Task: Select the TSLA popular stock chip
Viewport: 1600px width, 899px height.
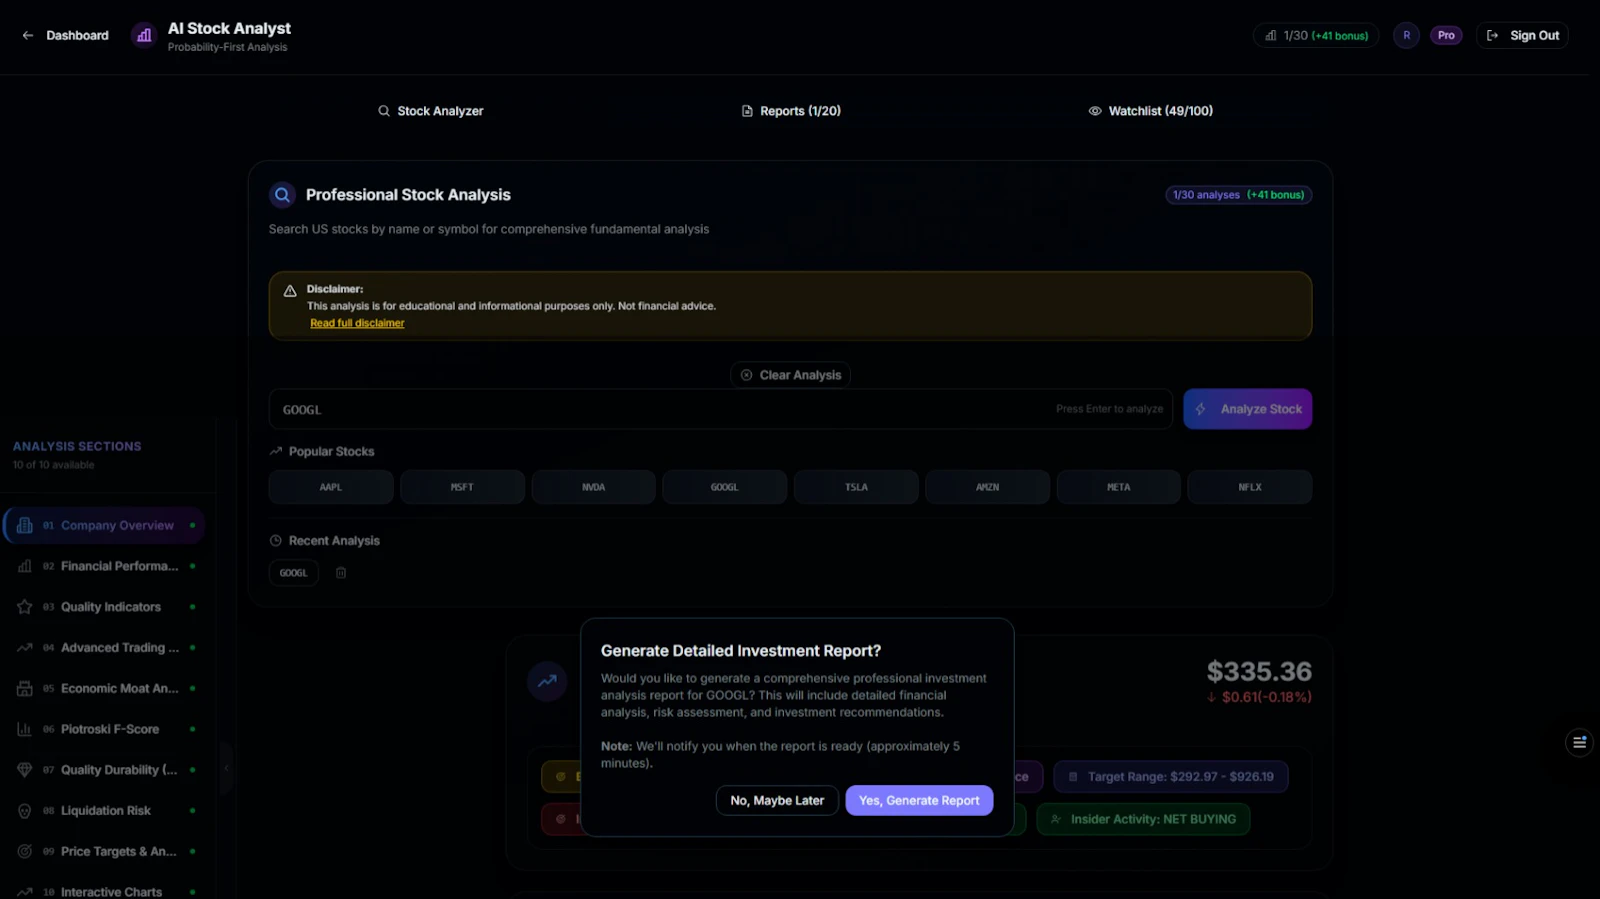Action: 856,487
